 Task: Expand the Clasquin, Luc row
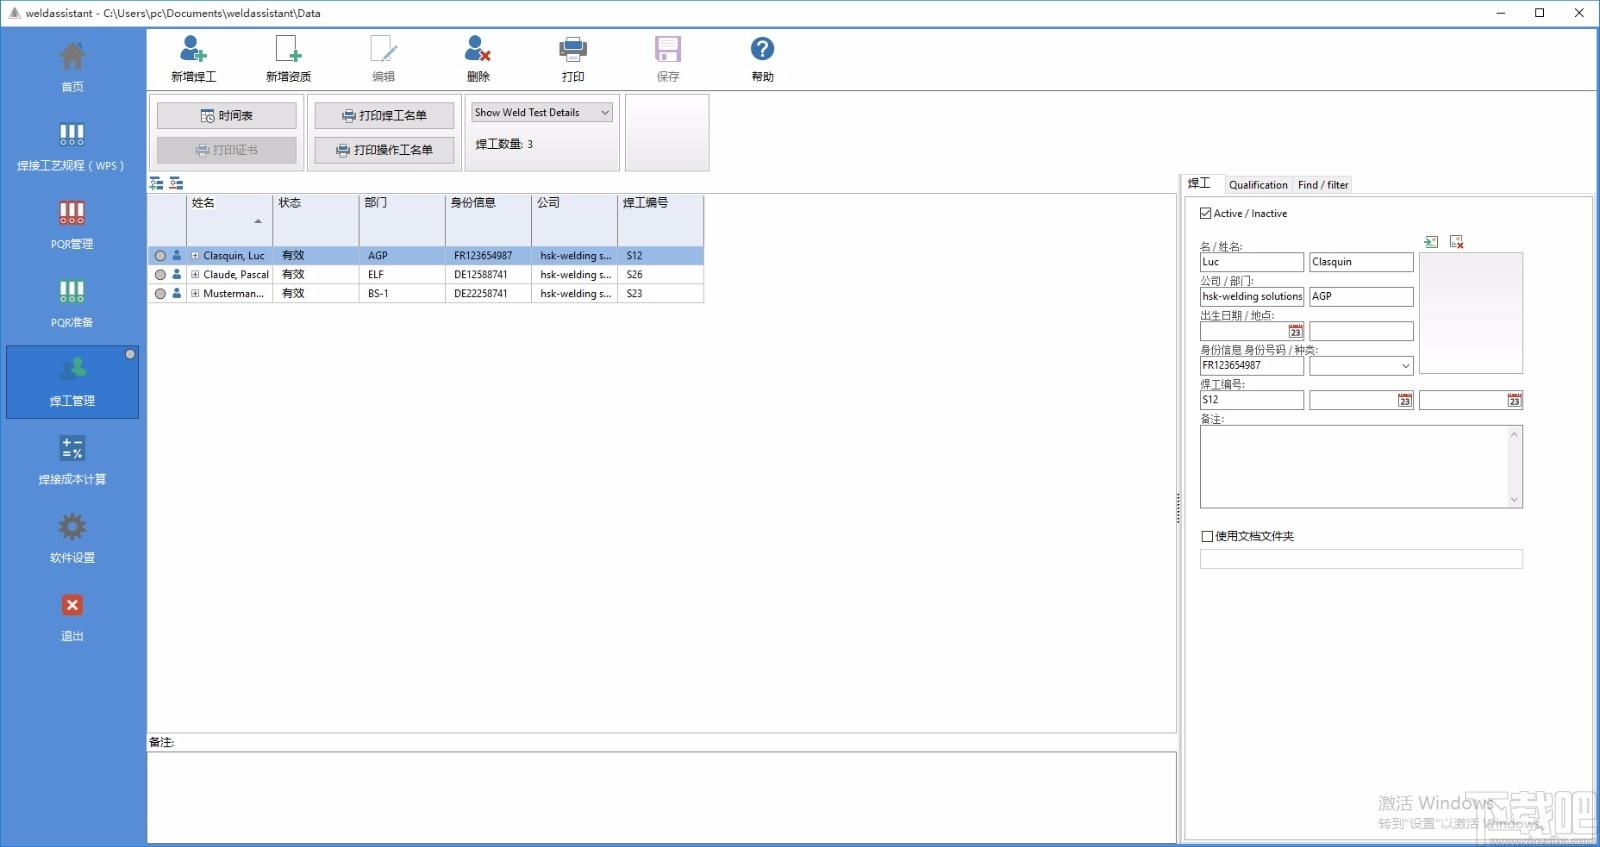tap(195, 255)
